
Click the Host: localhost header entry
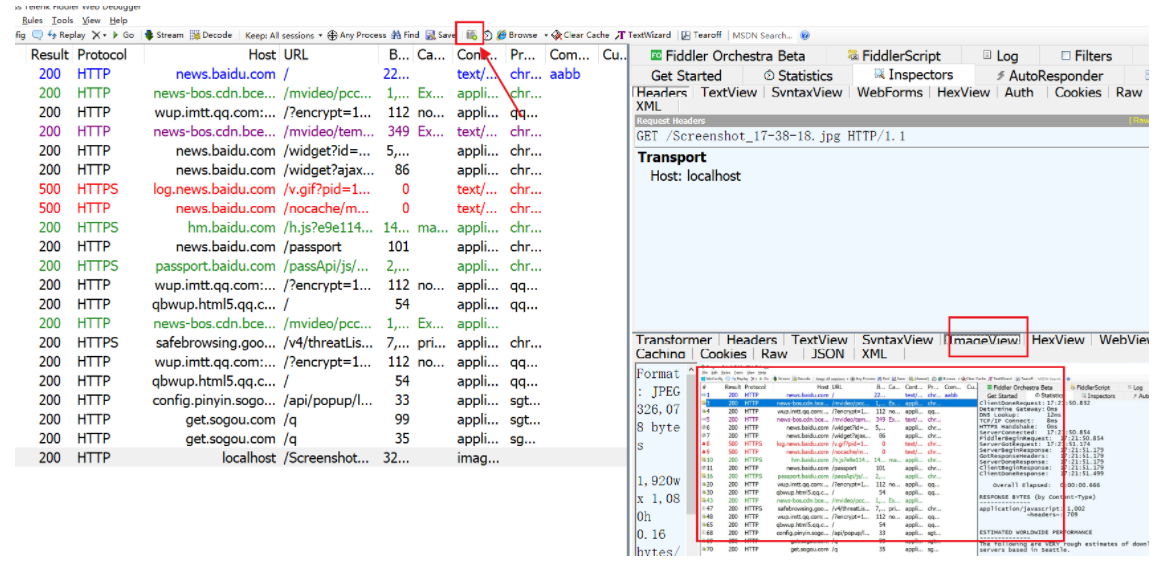[x=696, y=176]
